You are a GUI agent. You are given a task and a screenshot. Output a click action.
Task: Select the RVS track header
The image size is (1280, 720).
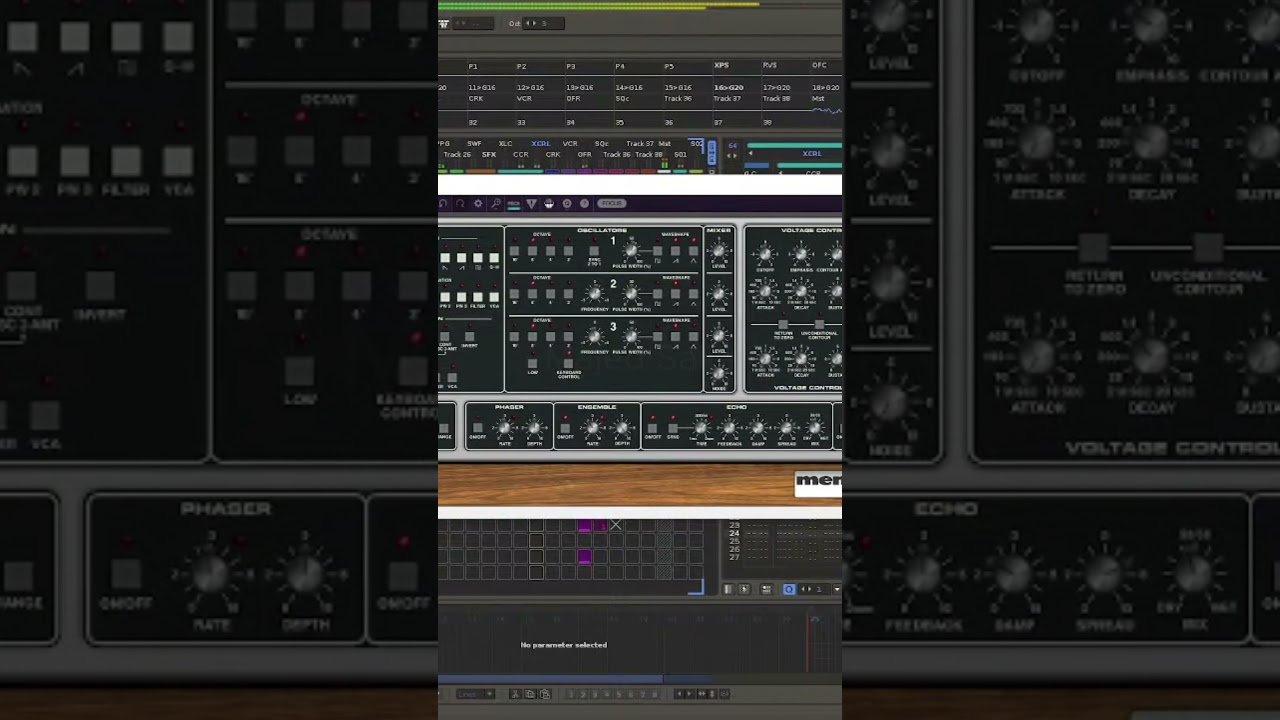770,65
